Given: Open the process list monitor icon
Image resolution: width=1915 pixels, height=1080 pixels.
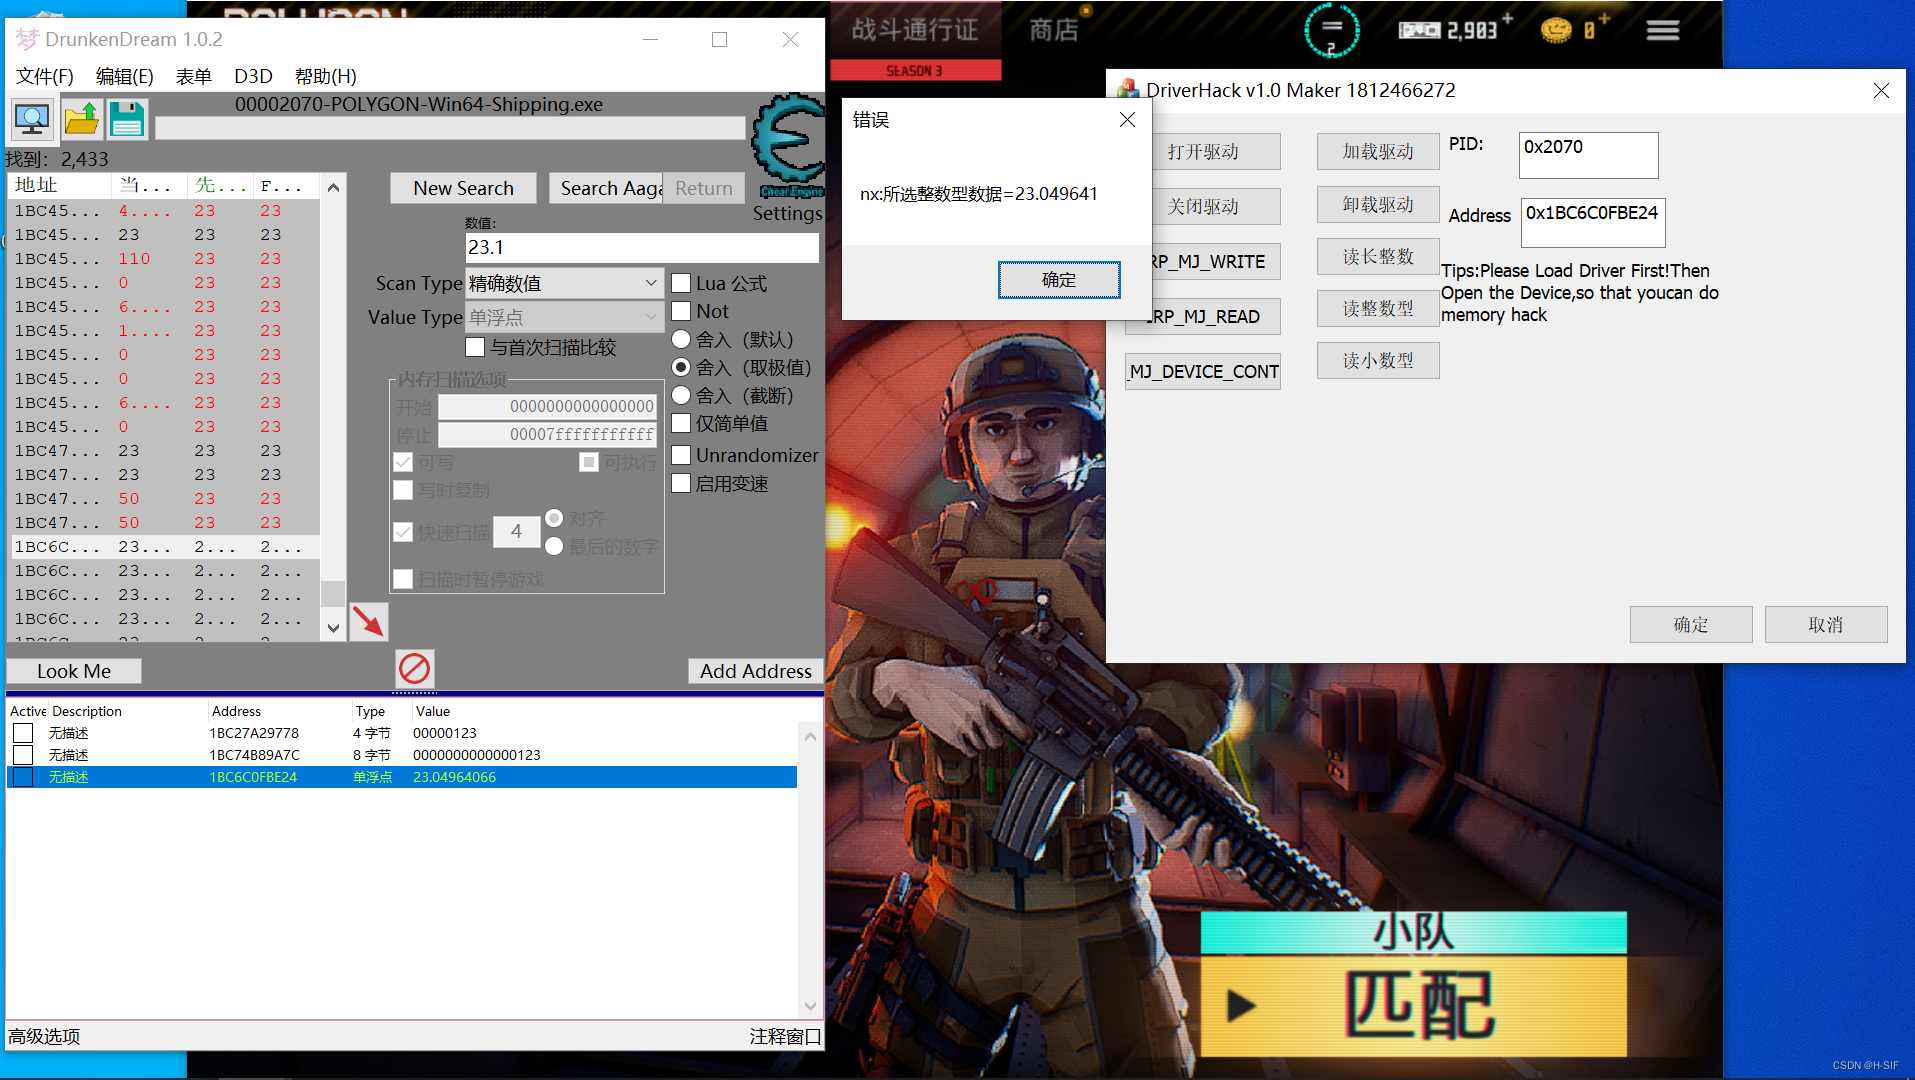Looking at the screenshot, I should click(x=32, y=119).
